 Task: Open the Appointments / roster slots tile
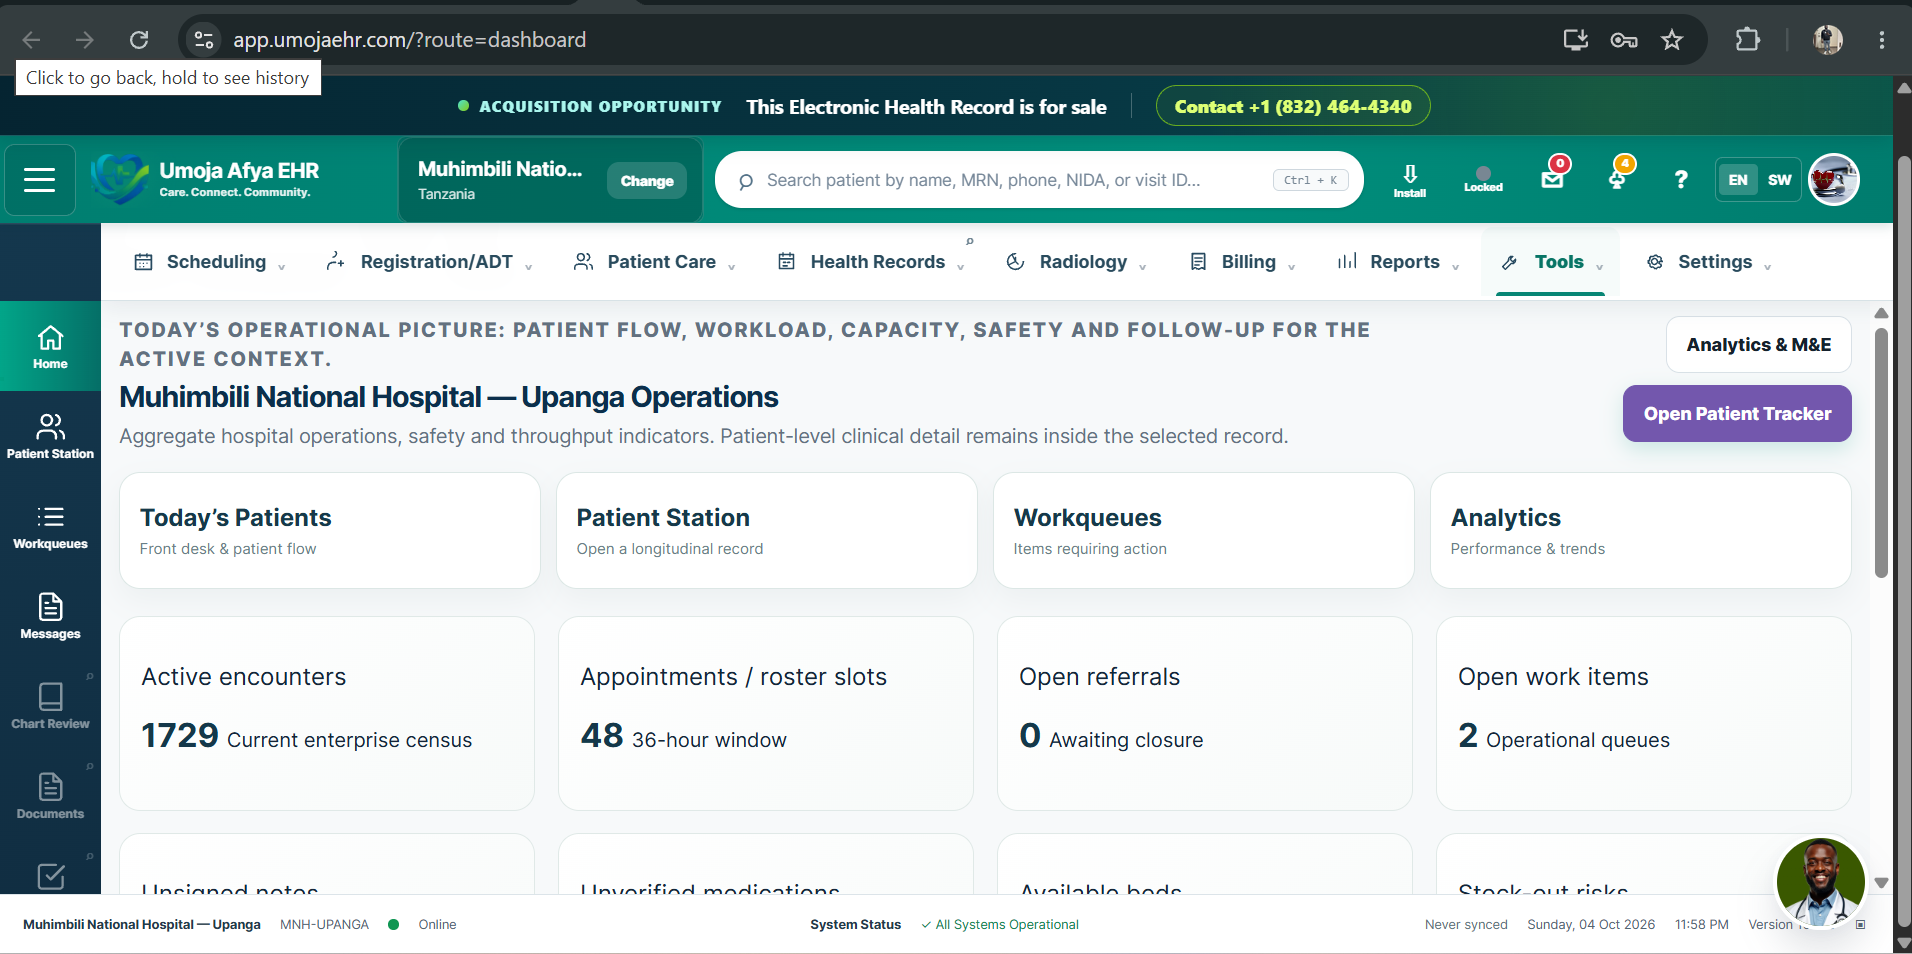point(766,713)
